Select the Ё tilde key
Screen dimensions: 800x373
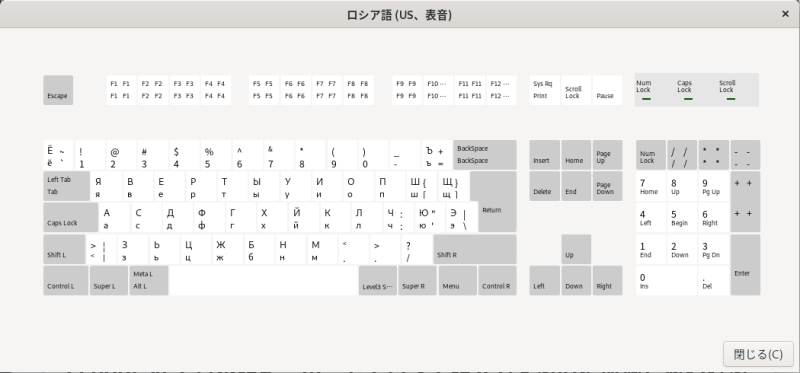click(x=58, y=155)
